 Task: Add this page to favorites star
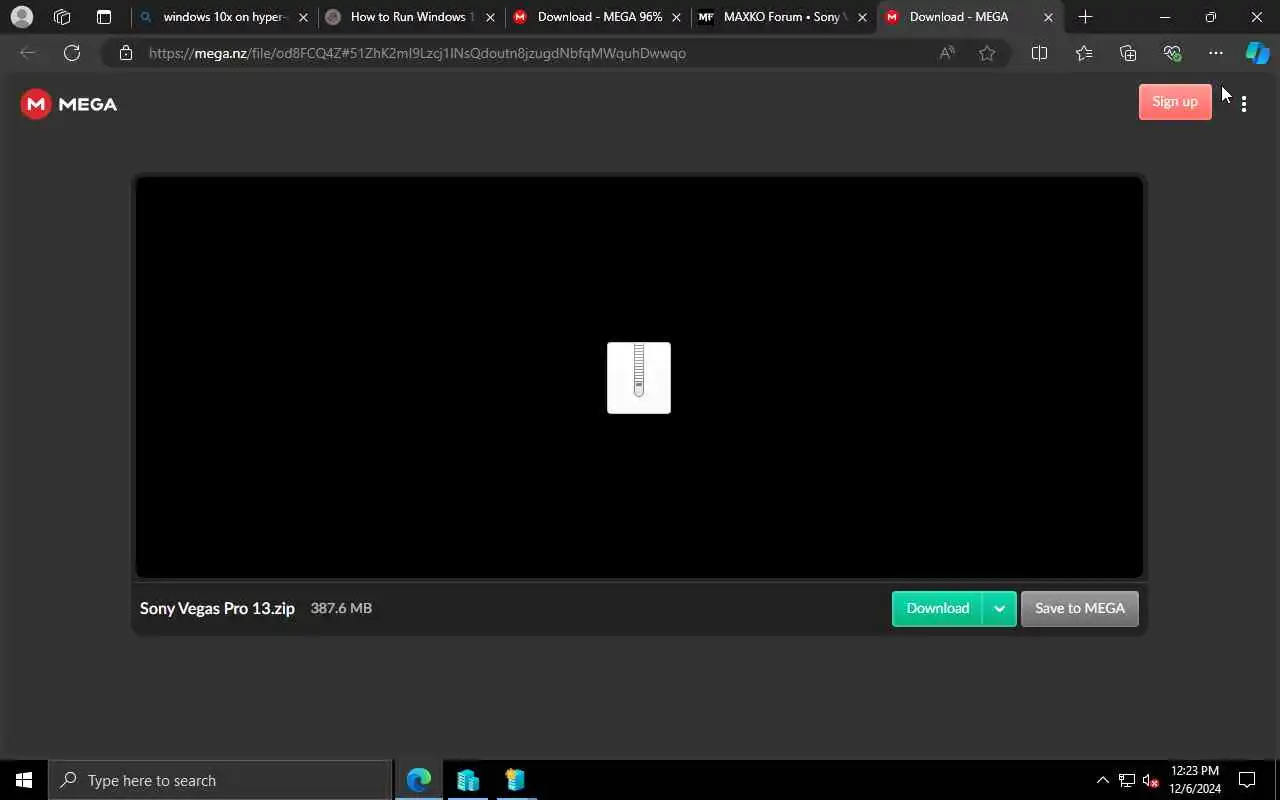click(x=987, y=53)
